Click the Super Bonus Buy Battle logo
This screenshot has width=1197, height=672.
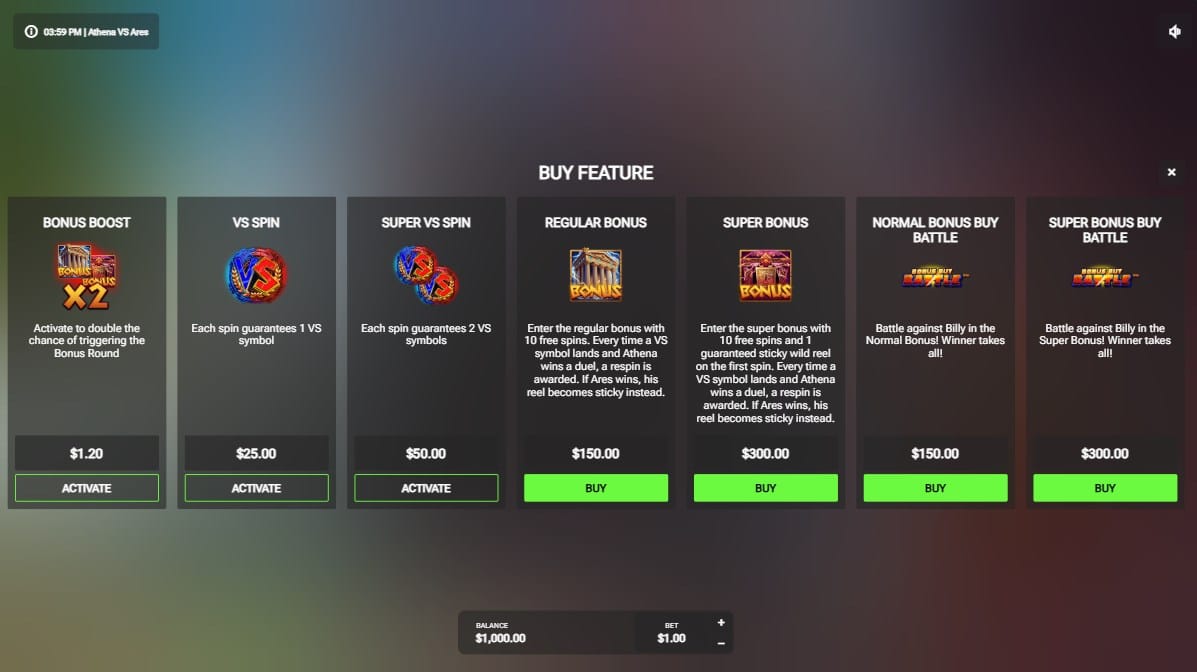(1105, 277)
